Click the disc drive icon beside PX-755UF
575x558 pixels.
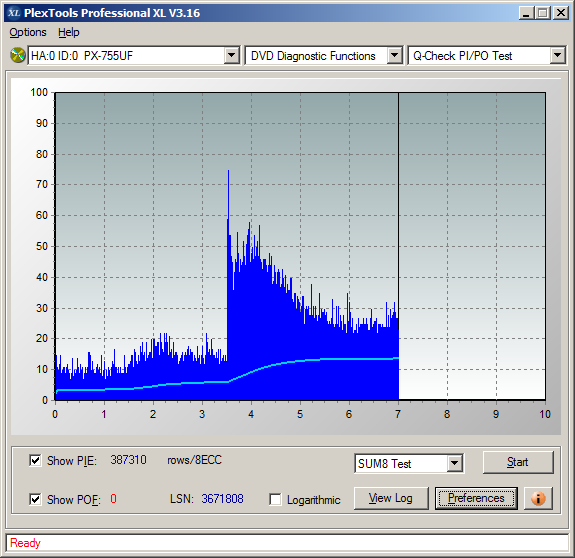pos(17,55)
